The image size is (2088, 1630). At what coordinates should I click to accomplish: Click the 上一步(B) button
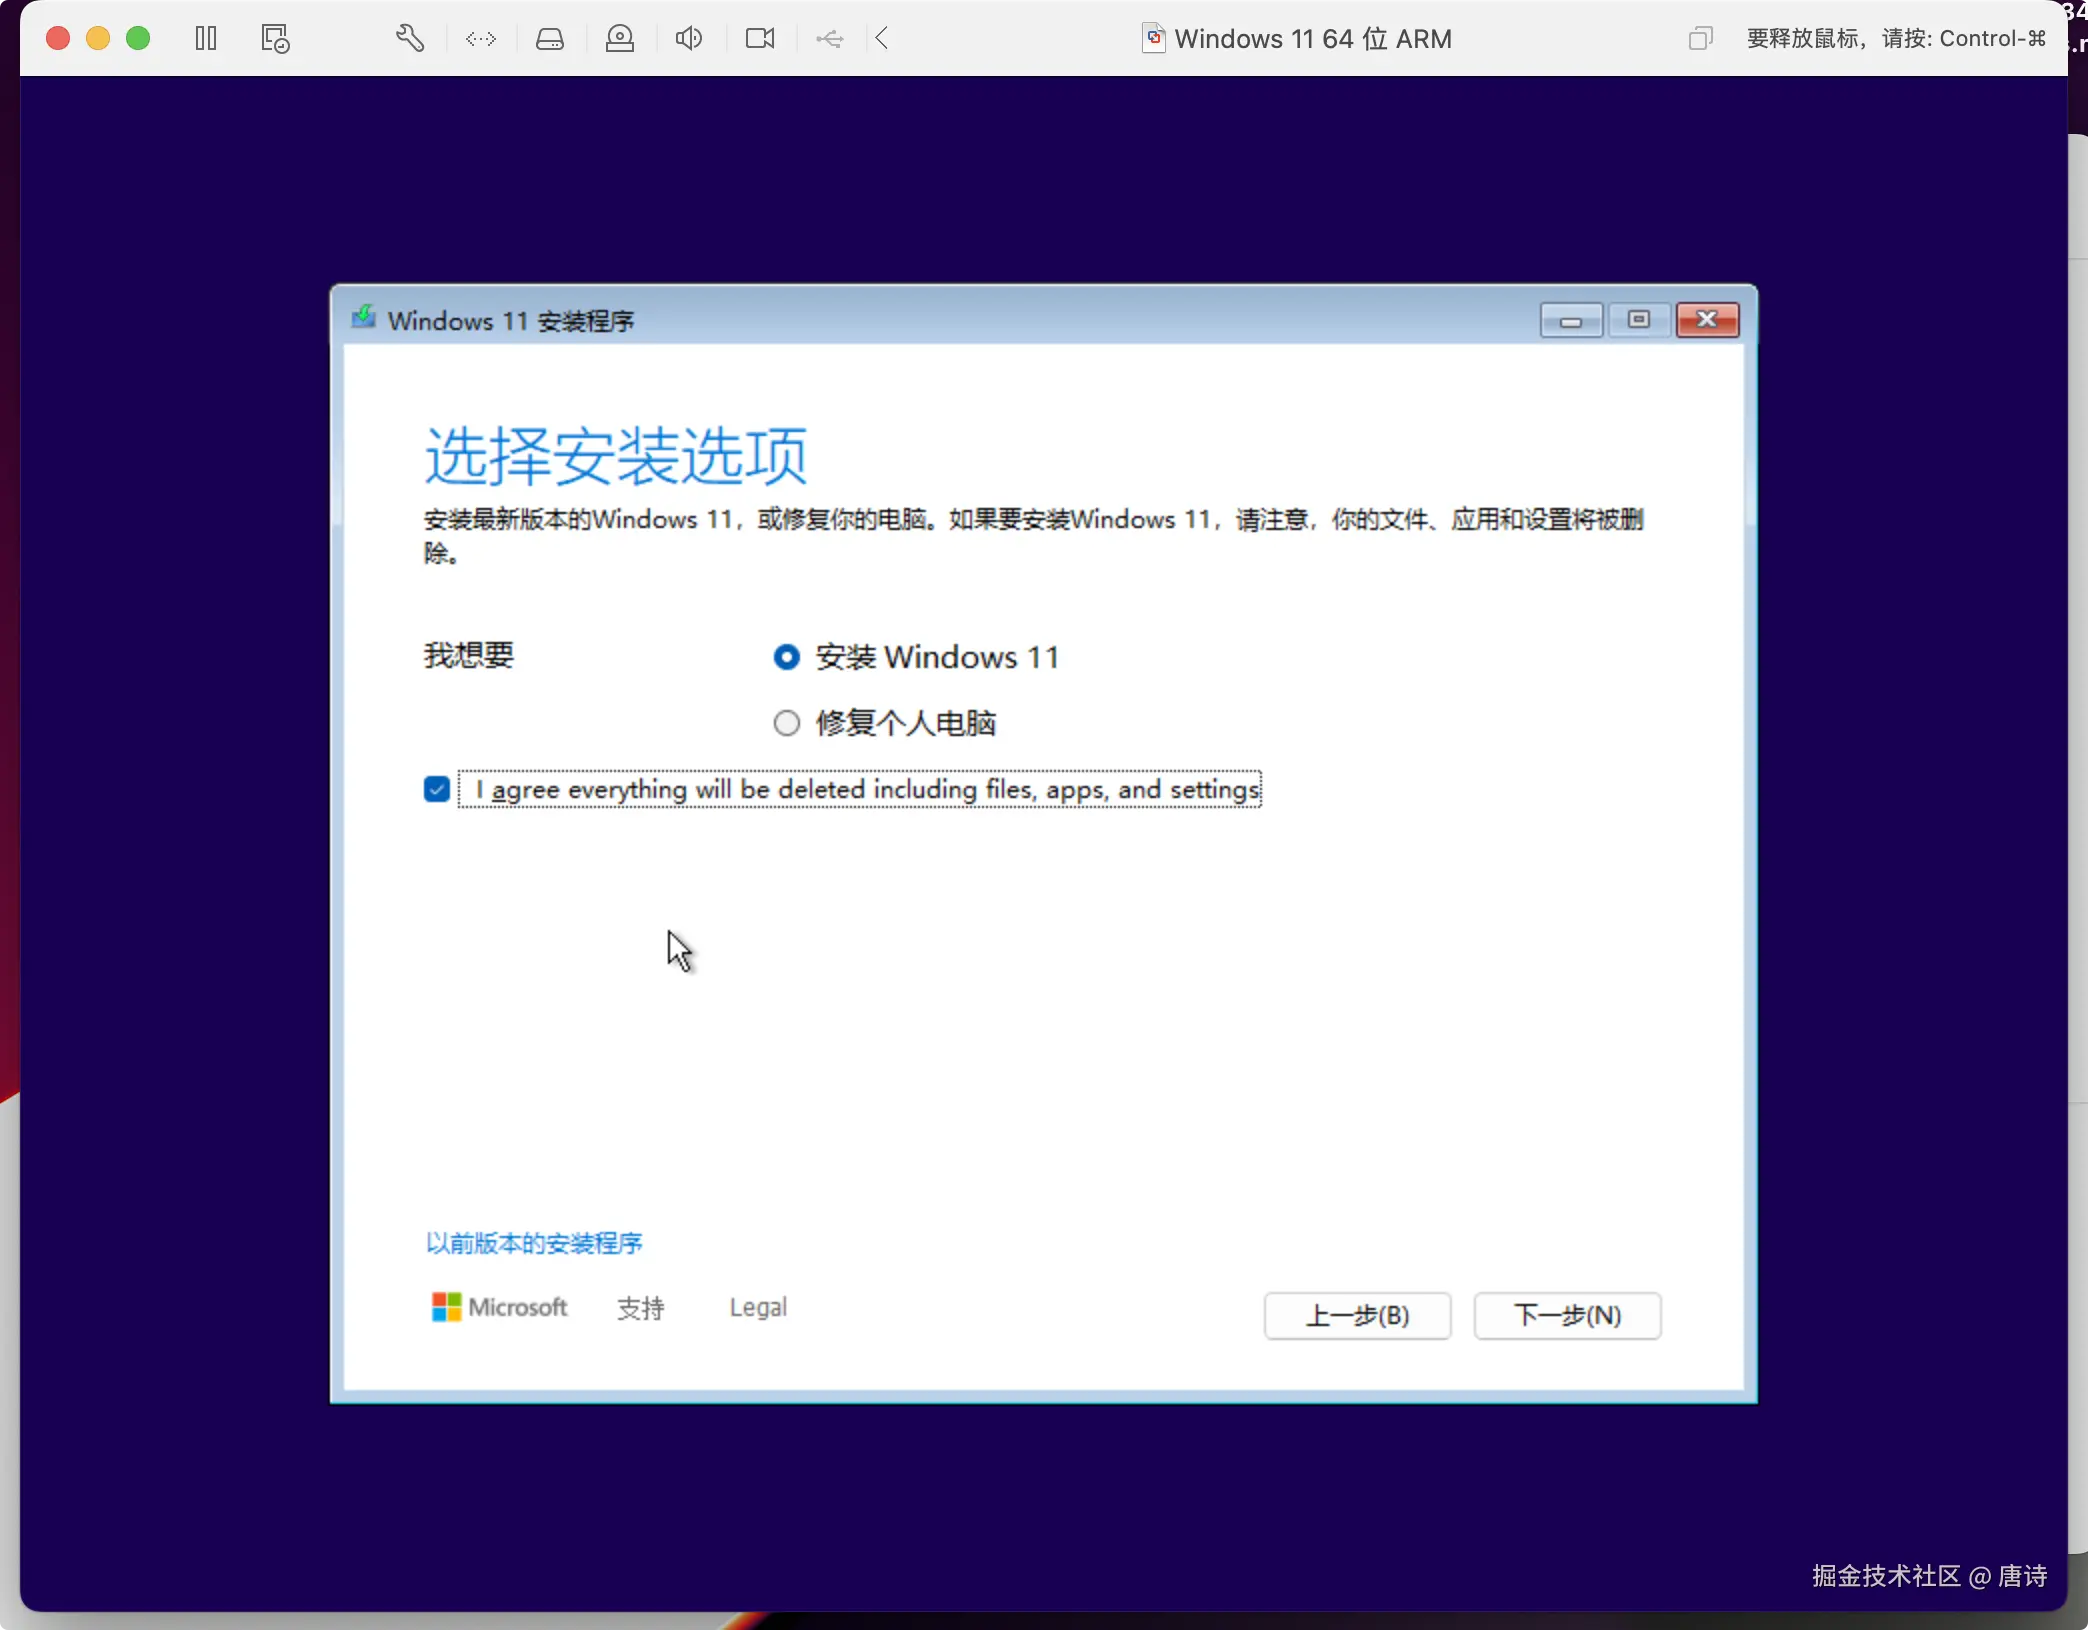coord(1357,1316)
